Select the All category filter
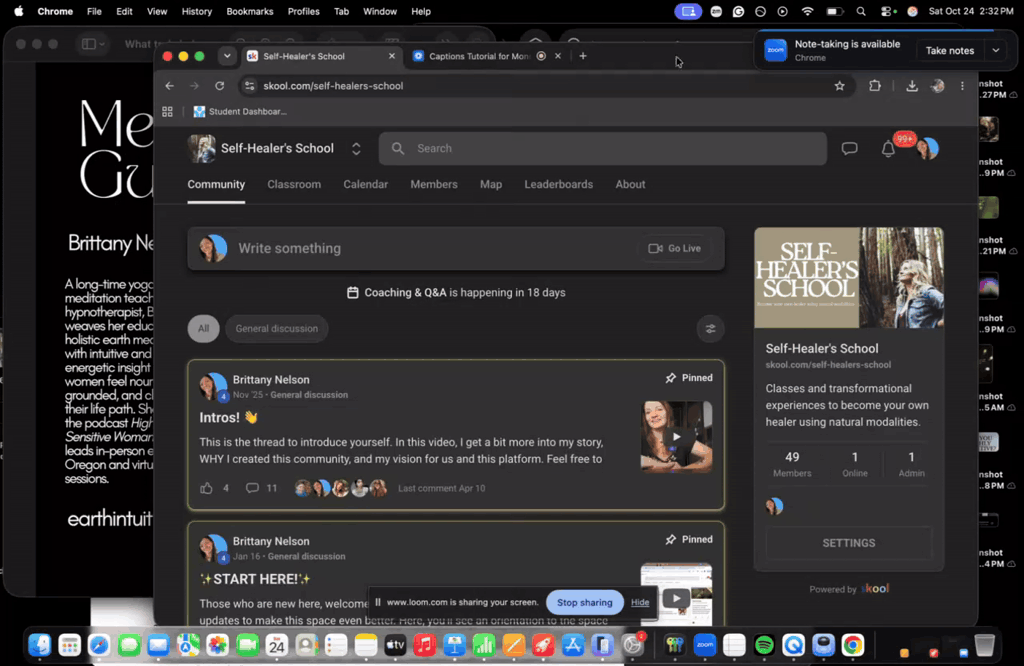 (x=204, y=329)
